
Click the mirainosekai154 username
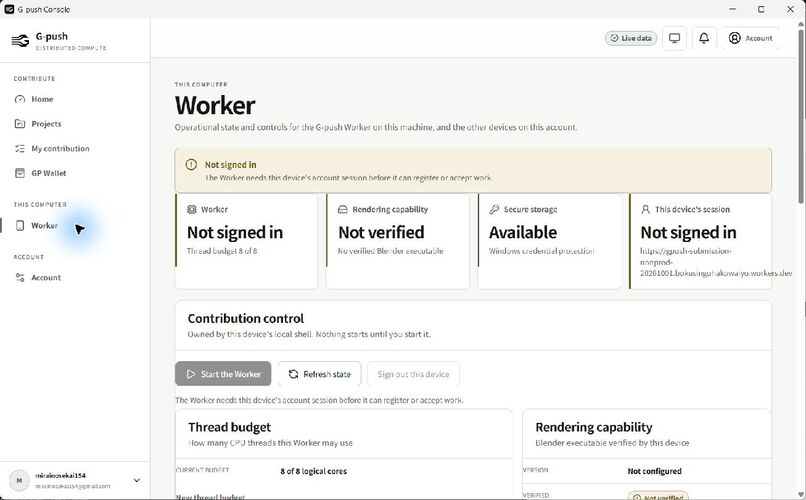click(60, 475)
